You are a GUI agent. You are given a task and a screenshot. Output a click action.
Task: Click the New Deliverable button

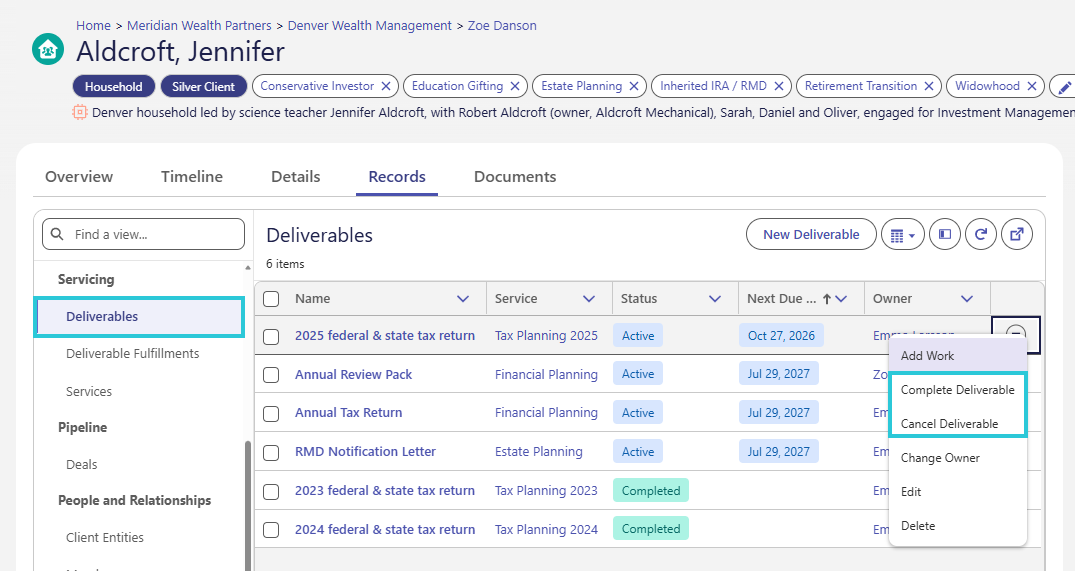pyautogui.click(x=811, y=234)
